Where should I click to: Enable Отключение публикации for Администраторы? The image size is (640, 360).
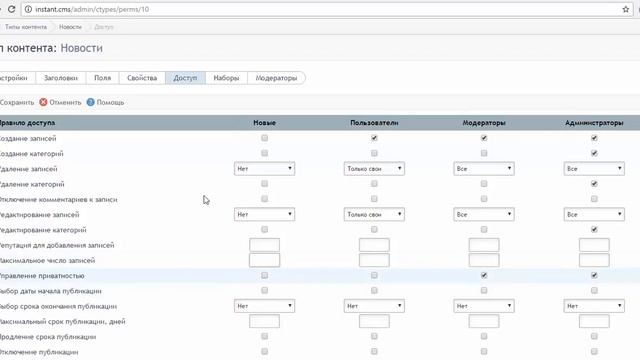click(594, 351)
